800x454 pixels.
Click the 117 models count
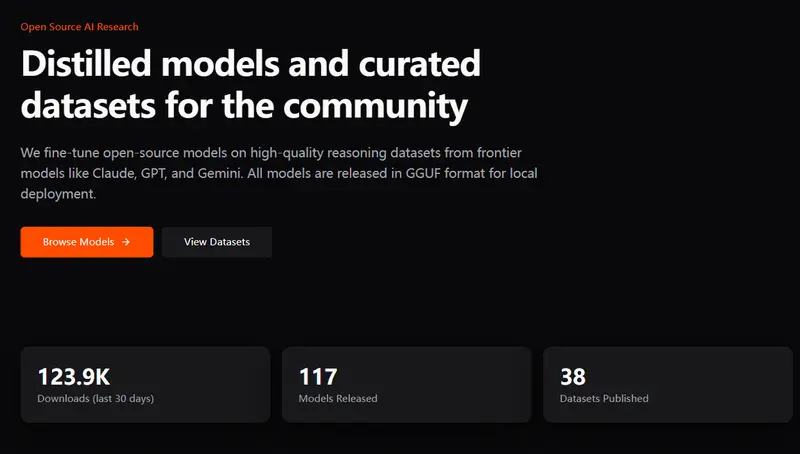point(318,376)
